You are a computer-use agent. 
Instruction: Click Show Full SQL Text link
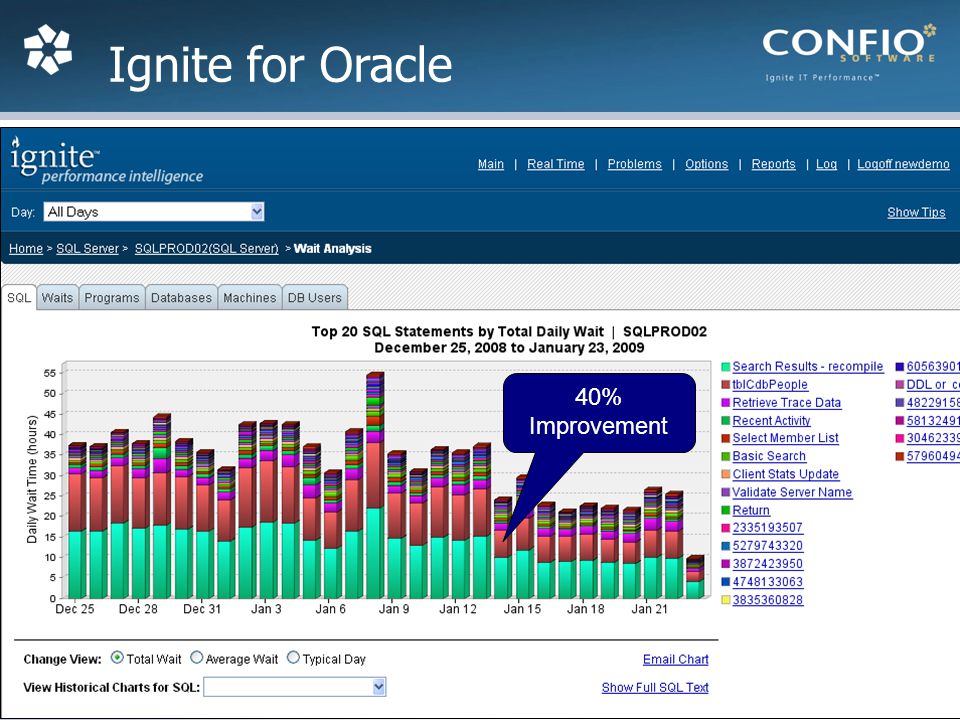pyautogui.click(x=655, y=688)
